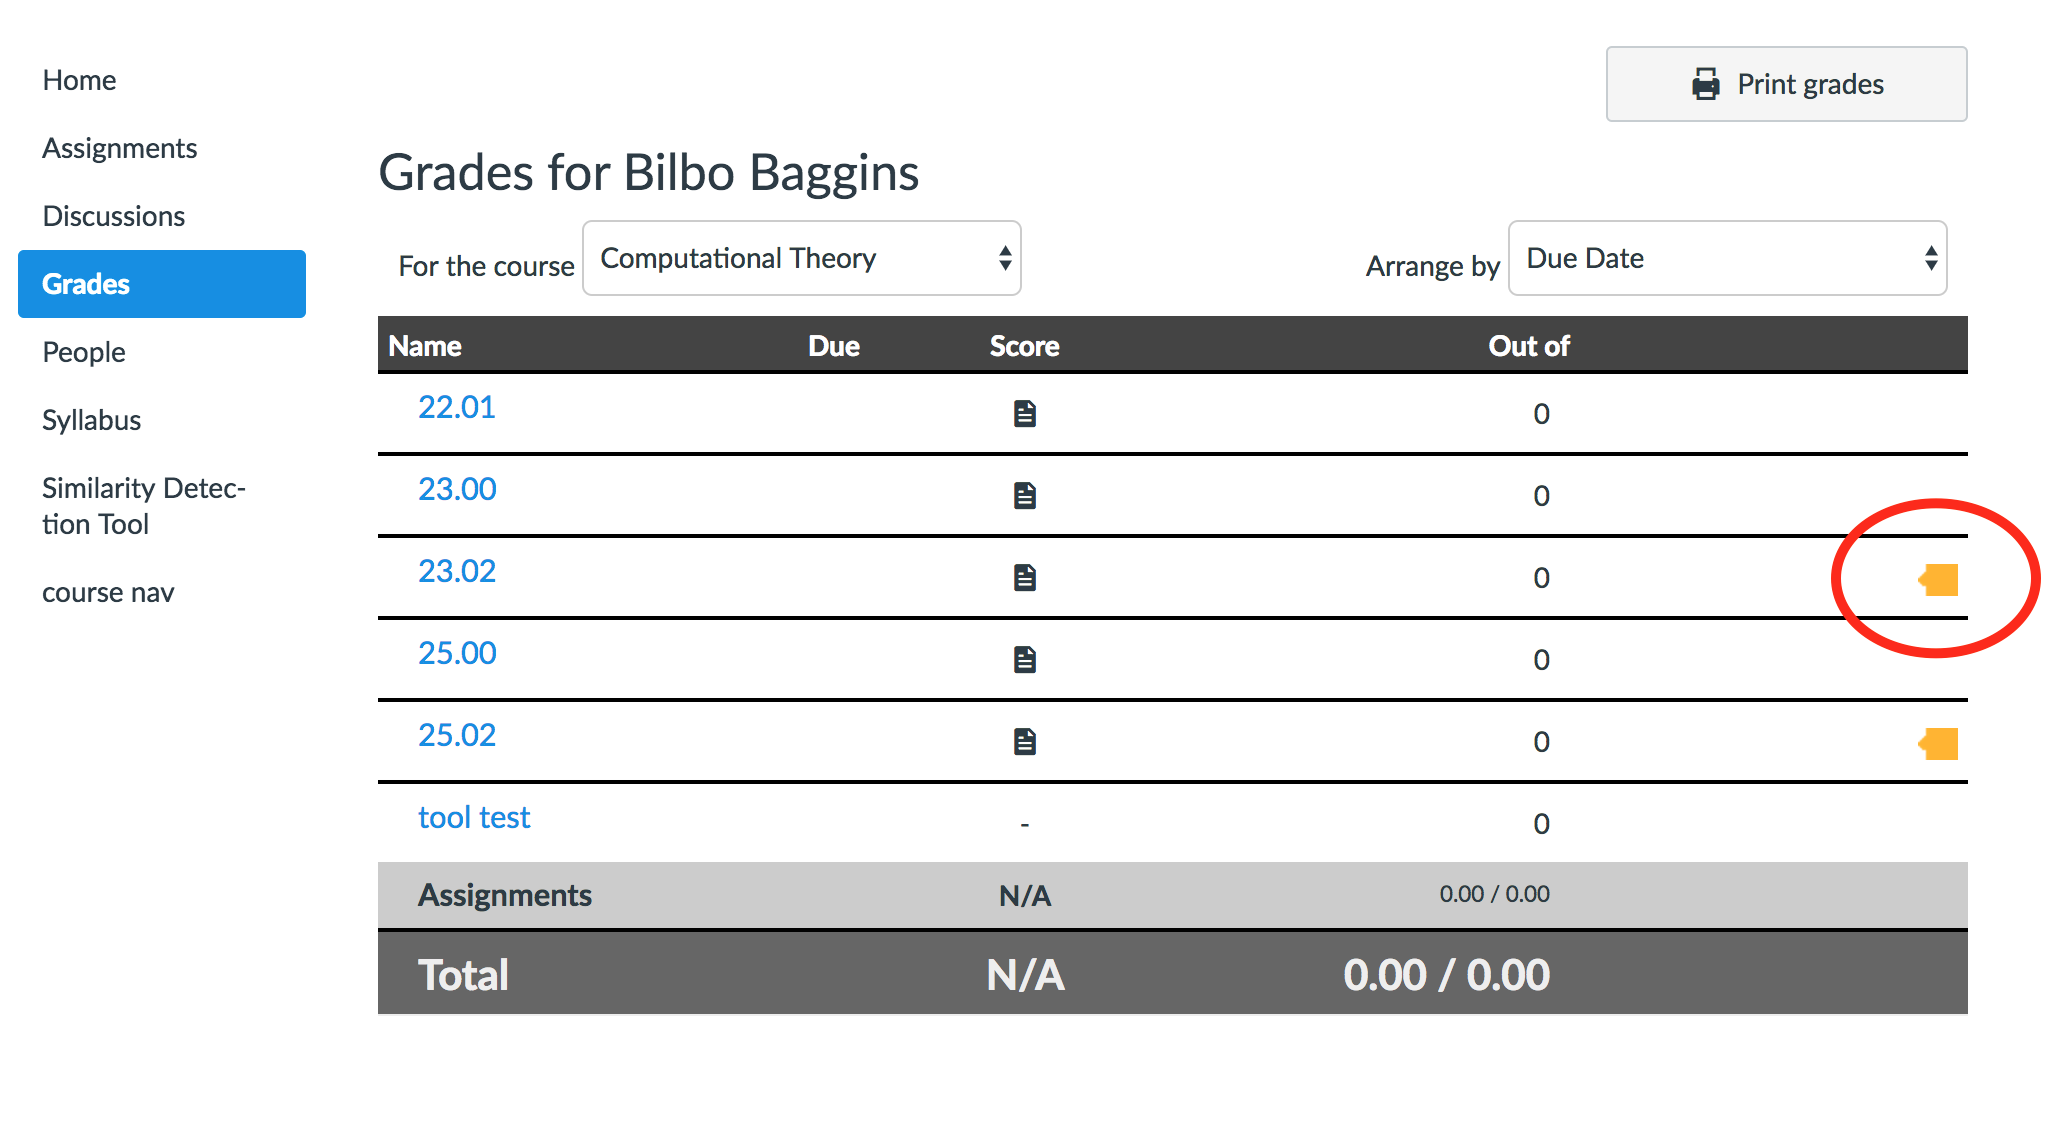The height and width of the screenshot is (1140, 2052).
Task: Open the People page
Action: pyautogui.click(x=83, y=352)
